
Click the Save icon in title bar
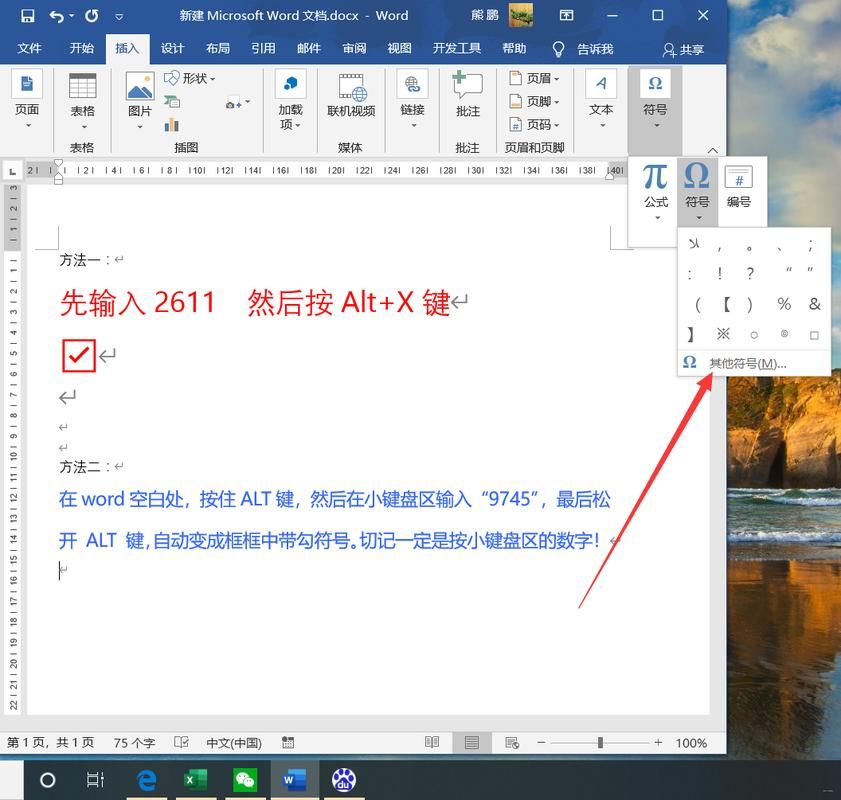click(27, 16)
